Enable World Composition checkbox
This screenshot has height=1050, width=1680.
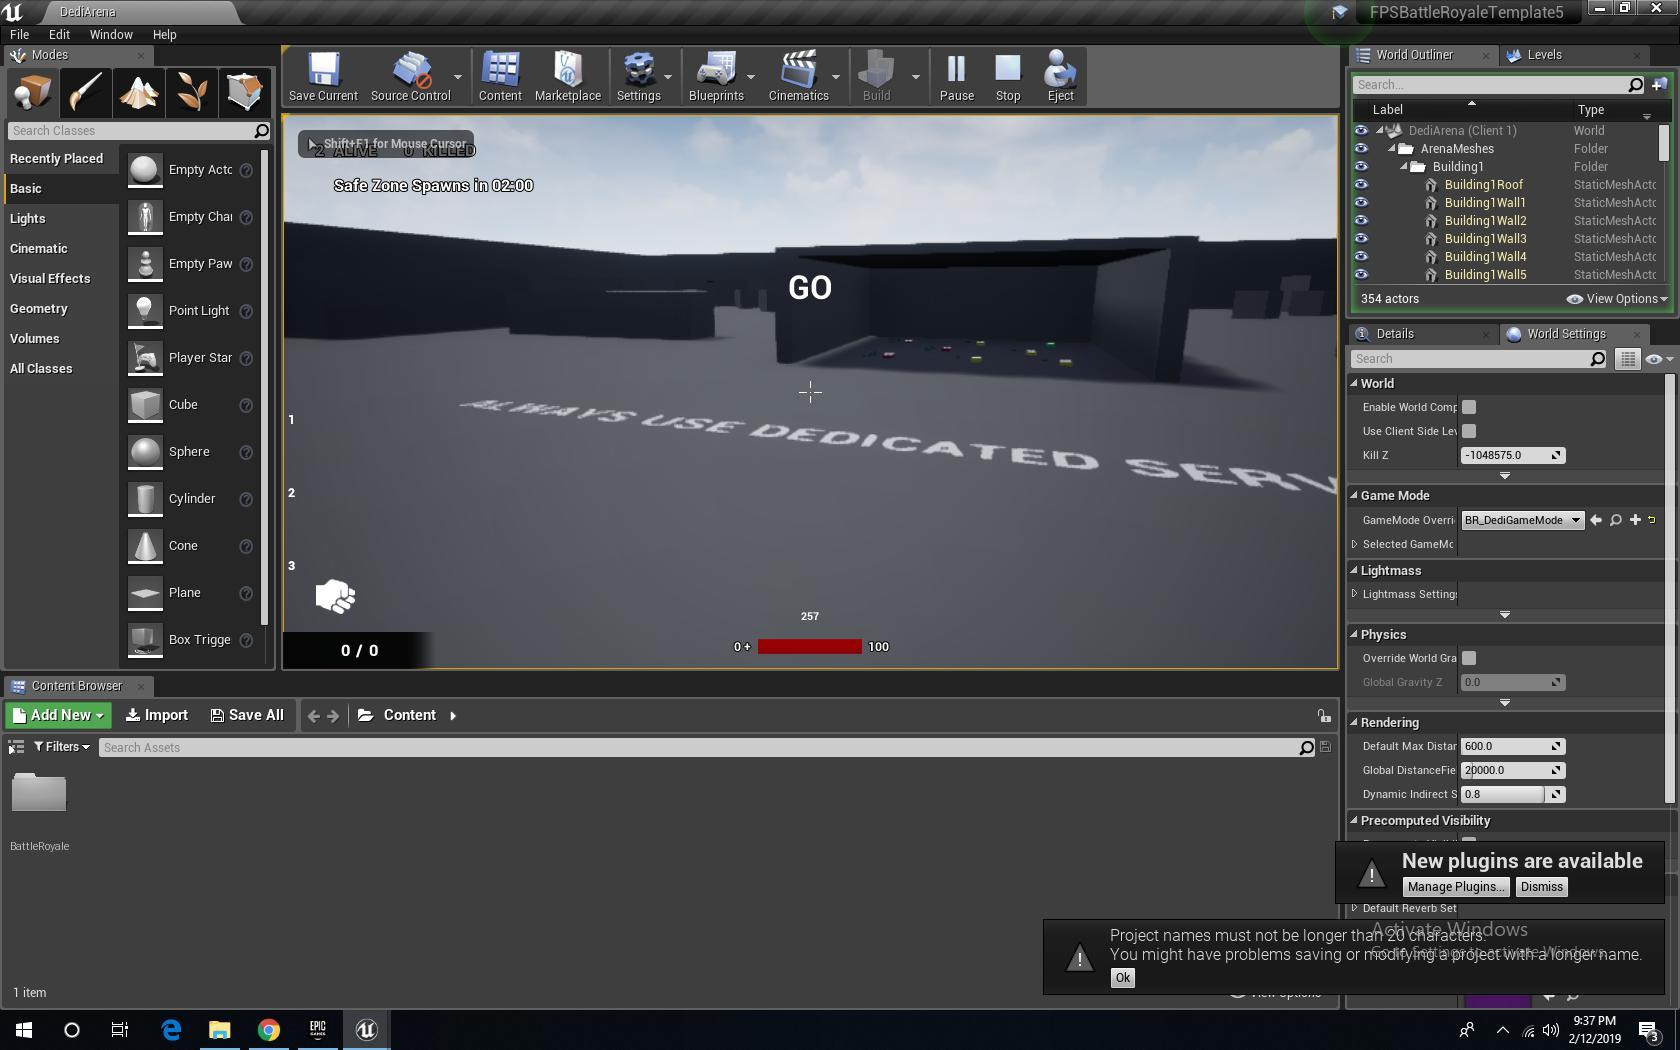[1469, 407]
